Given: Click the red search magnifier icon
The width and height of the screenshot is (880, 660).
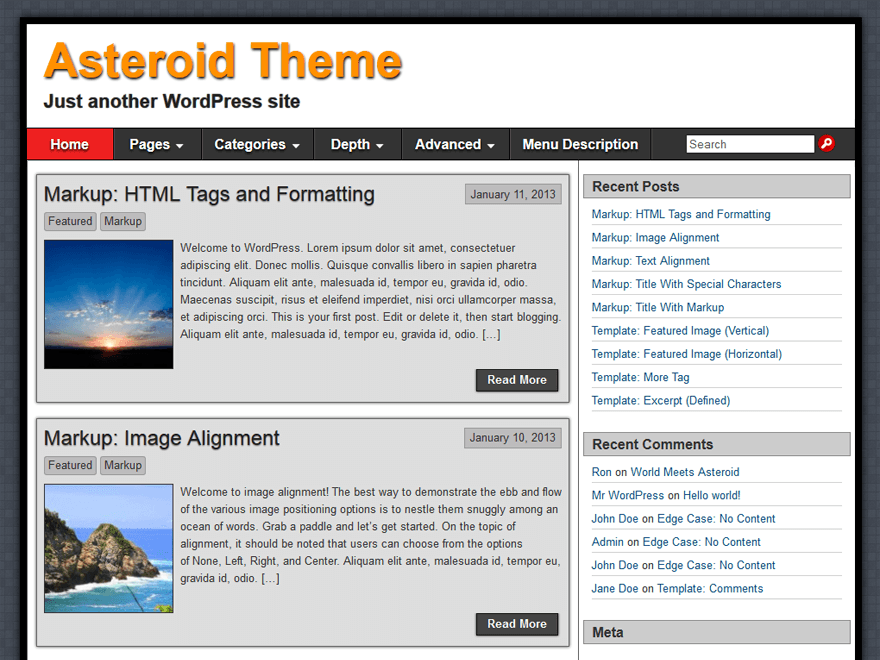Looking at the screenshot, I should tap(826, 144).
